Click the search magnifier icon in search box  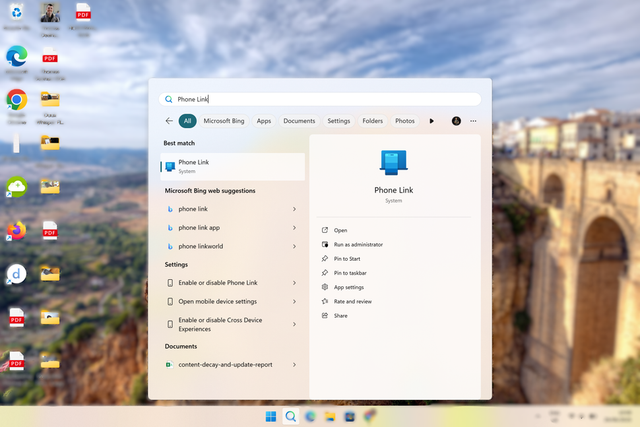tap(169, 99)
